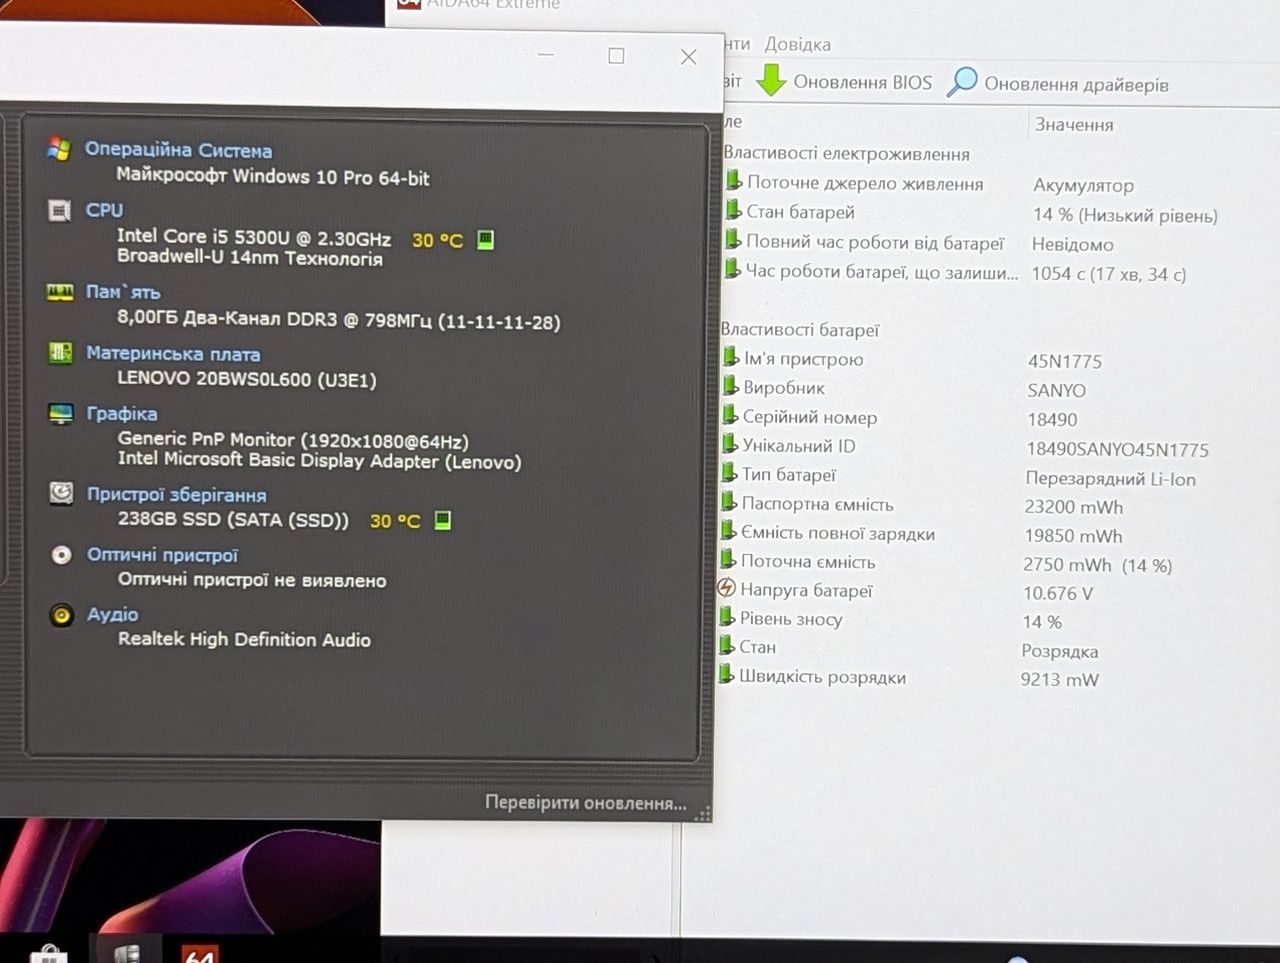Click the green CPU temperature indicator
This screenshot has width=1280, height=963.
[x=485, y=240]
